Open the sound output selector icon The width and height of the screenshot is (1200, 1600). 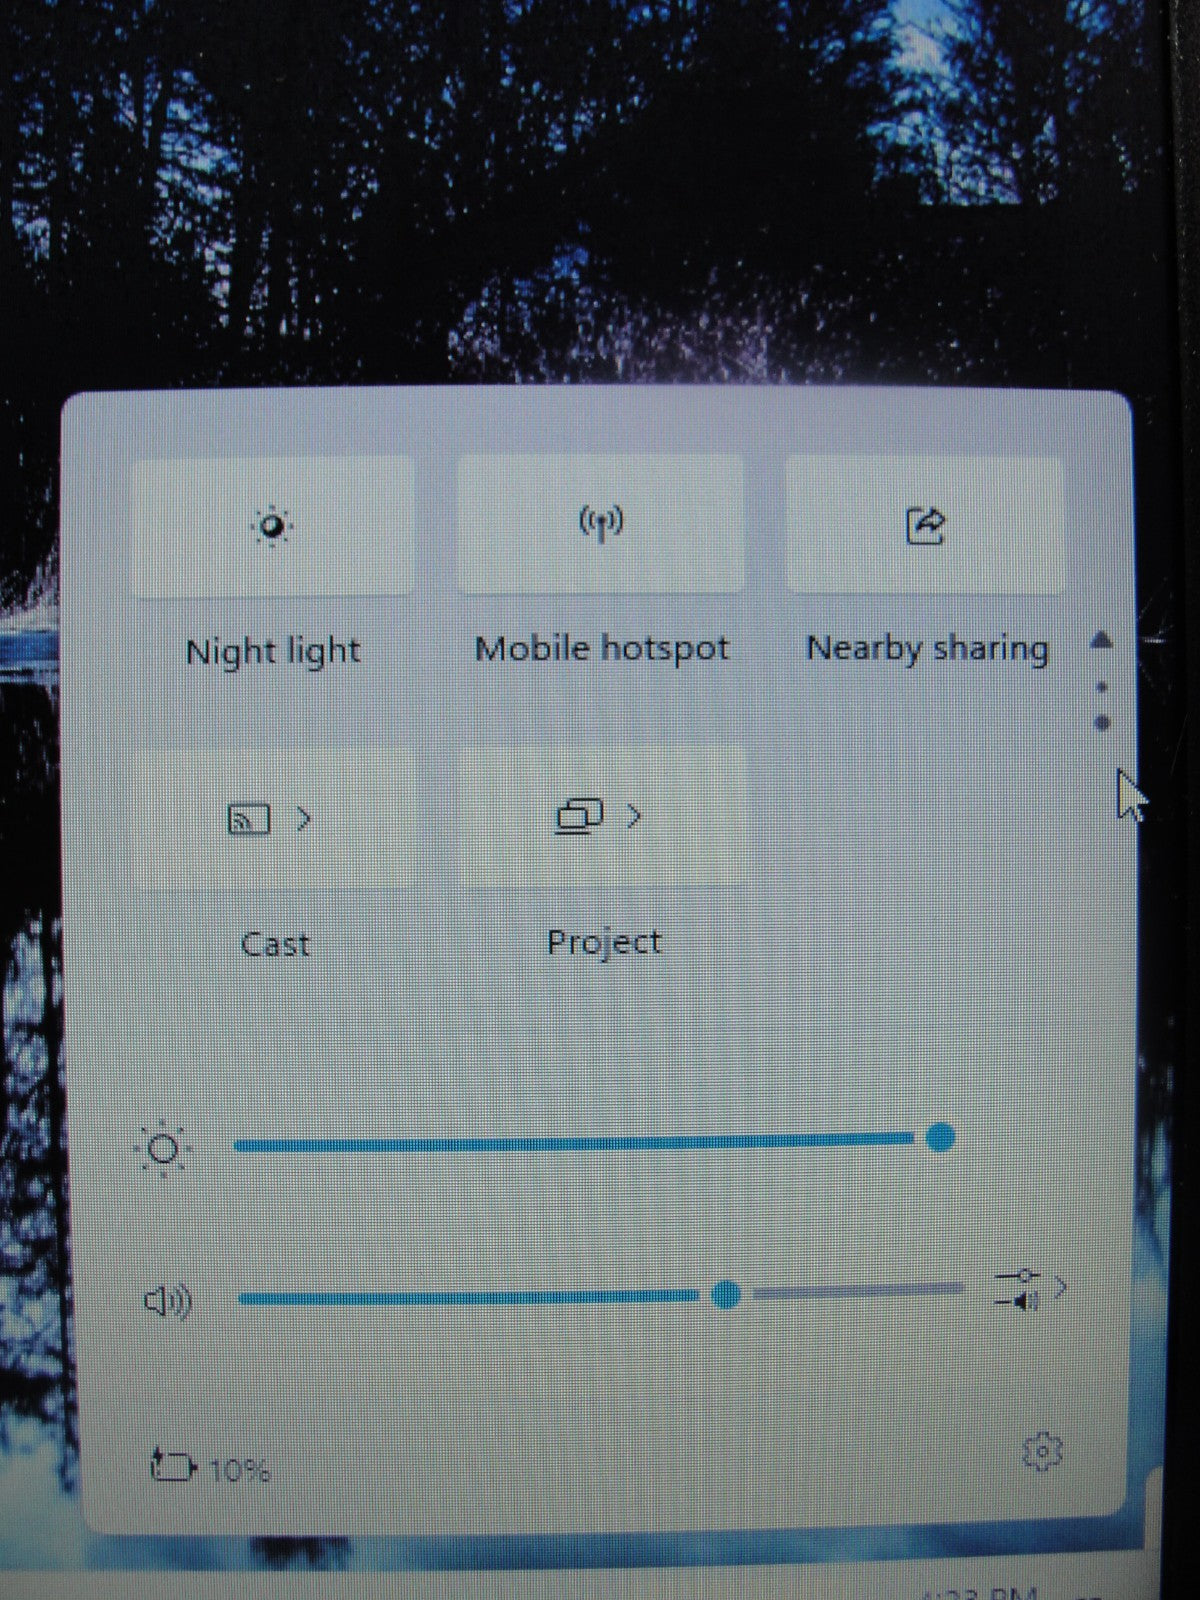(1017, 1289)
